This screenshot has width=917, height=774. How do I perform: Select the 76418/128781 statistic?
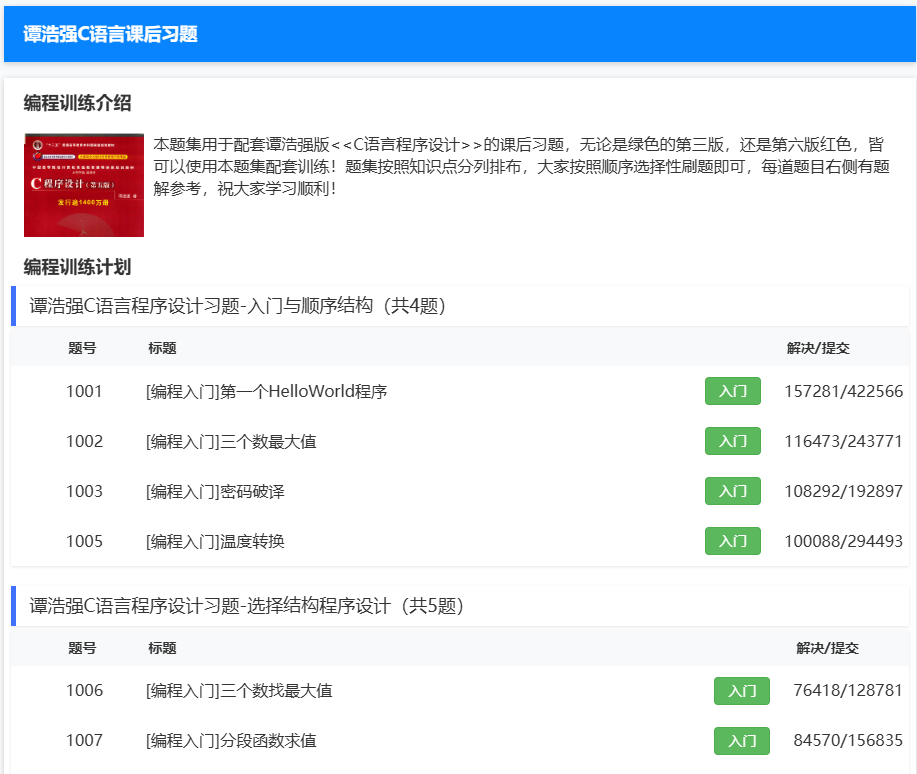point(848,690)
